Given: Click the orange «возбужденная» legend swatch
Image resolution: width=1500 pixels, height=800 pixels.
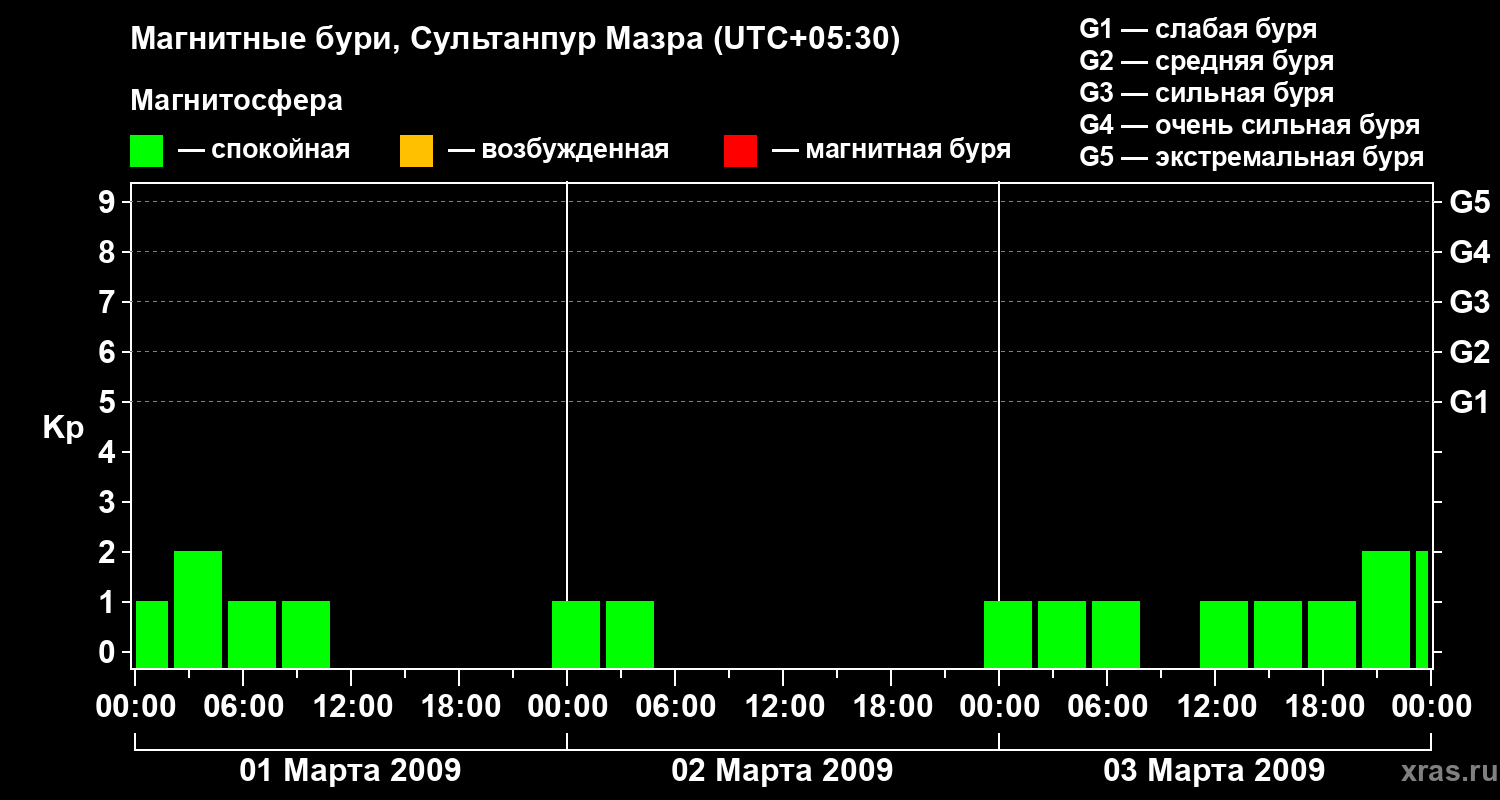Looking at the screenshot, I should [x=416, y=151].
